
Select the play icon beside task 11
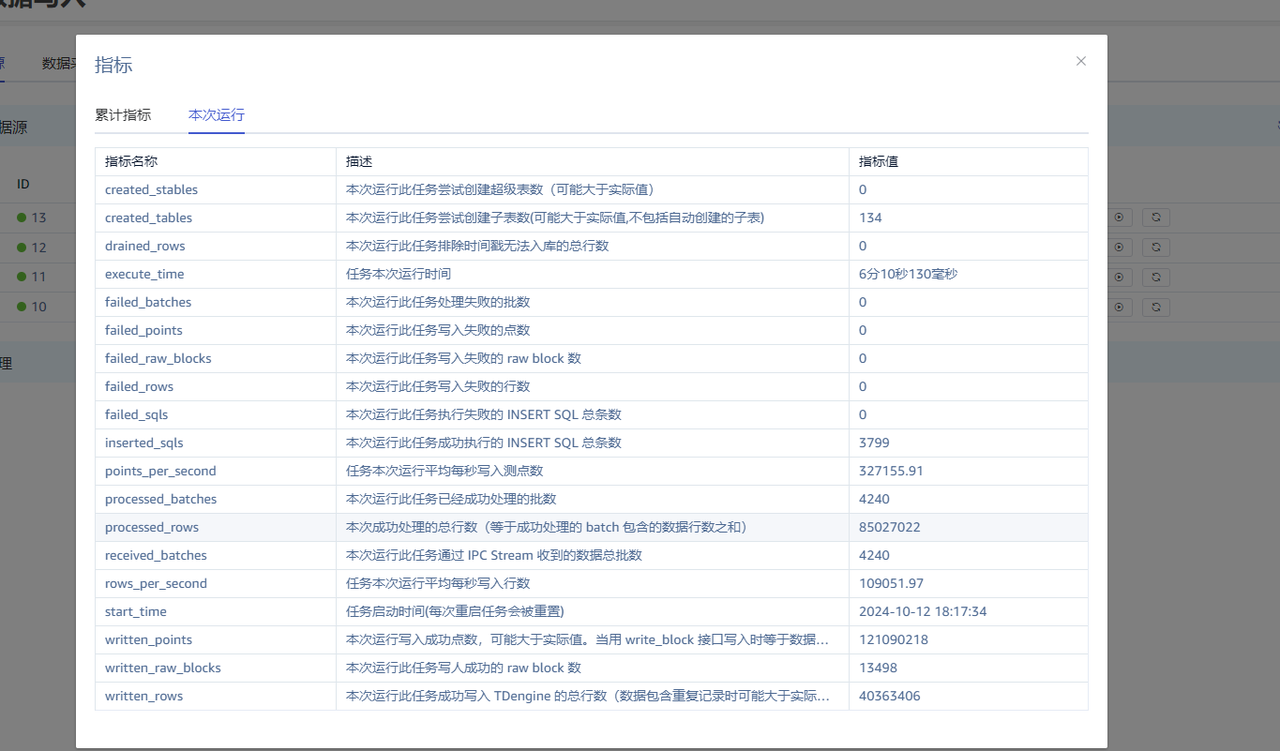click(x=1118, y=277)
